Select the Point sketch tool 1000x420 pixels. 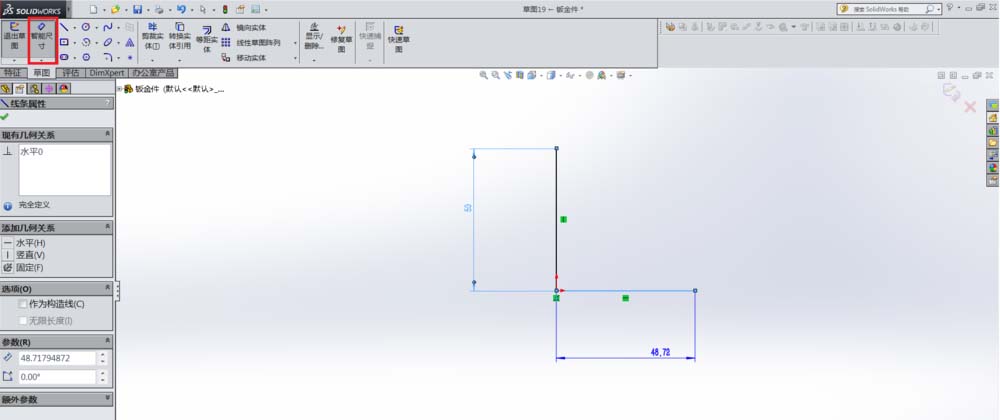[129, 57]
